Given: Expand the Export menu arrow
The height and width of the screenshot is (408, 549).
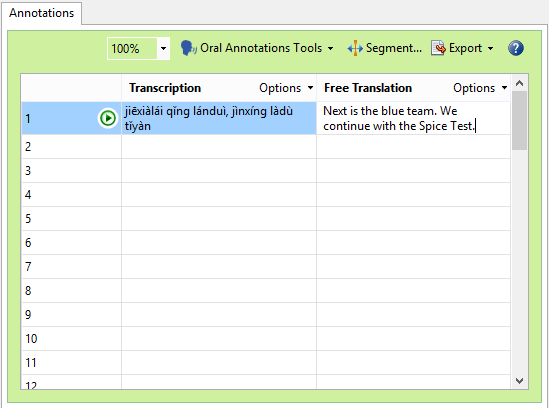Looking at the screenshot, I should point(490,48).
